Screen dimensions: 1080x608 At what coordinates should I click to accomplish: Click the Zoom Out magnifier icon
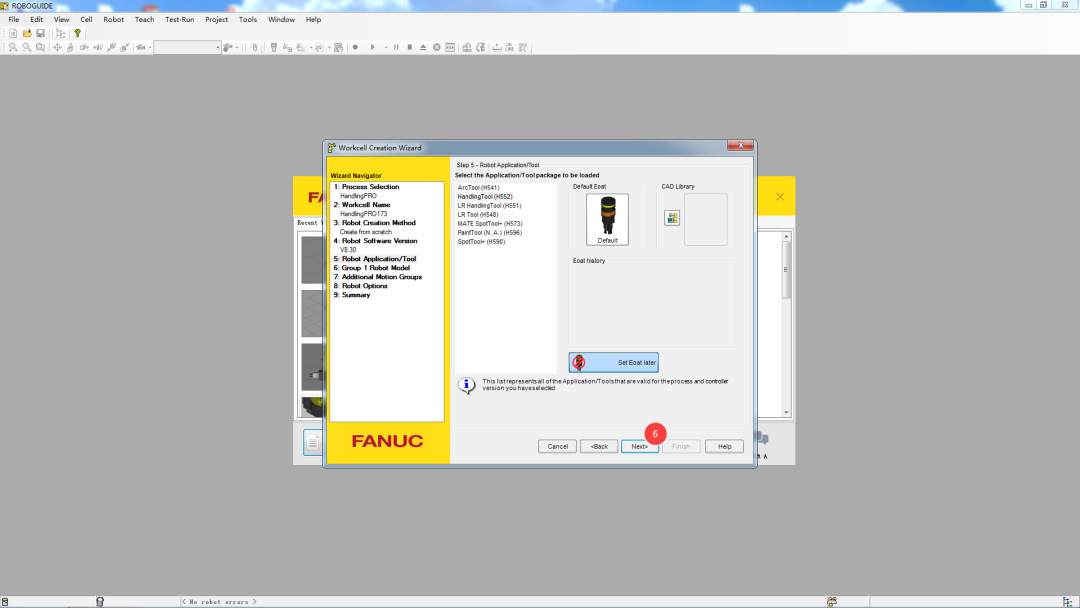tap(26, 48)
